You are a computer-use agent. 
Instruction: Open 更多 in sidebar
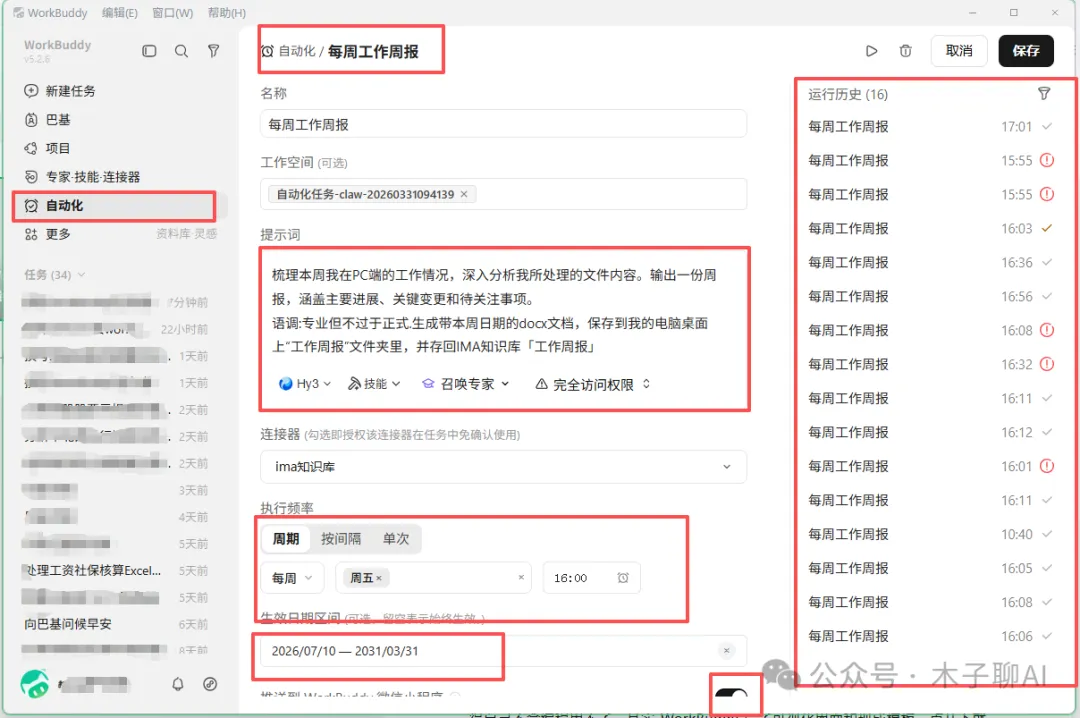coord(57,234)
